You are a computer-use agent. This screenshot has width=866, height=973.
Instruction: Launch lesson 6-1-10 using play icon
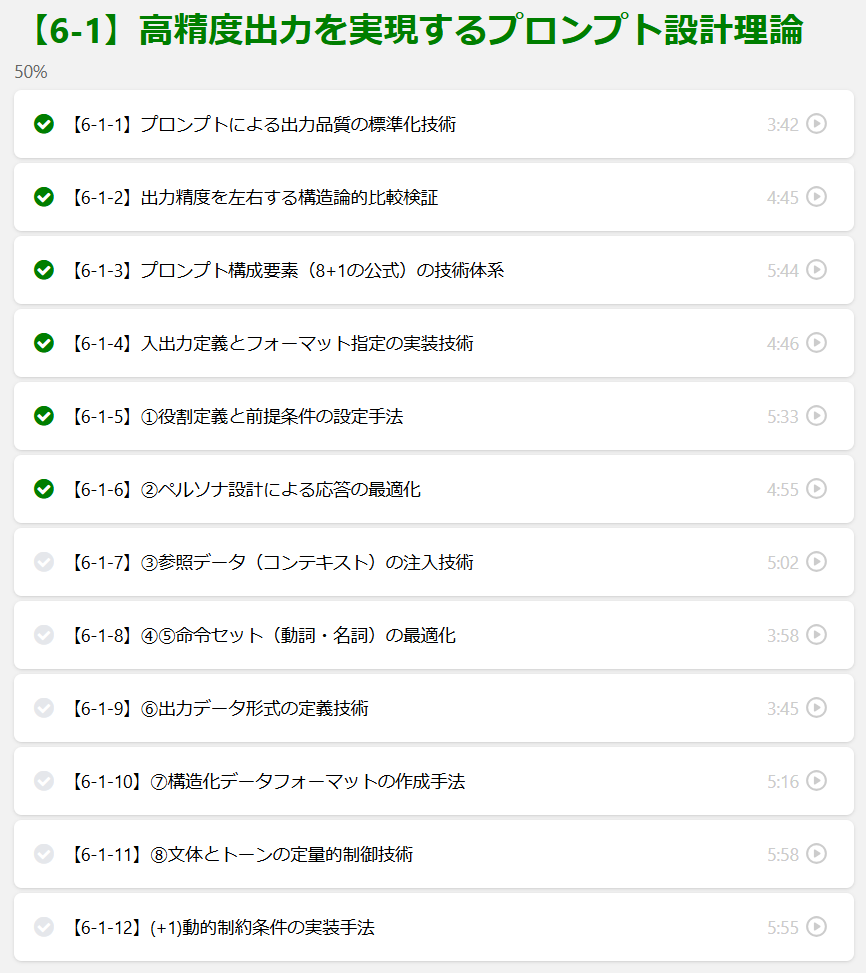point(816,781)
